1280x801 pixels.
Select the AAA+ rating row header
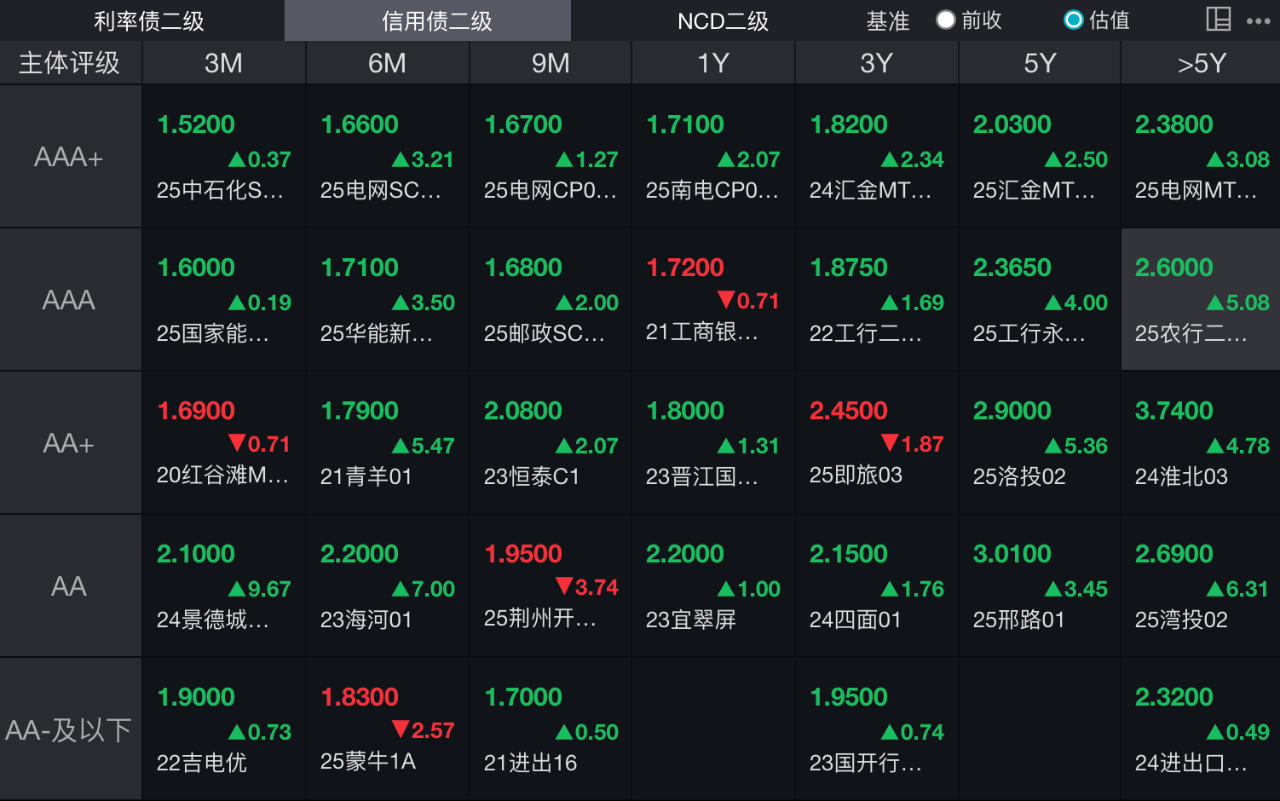[69, 157]
